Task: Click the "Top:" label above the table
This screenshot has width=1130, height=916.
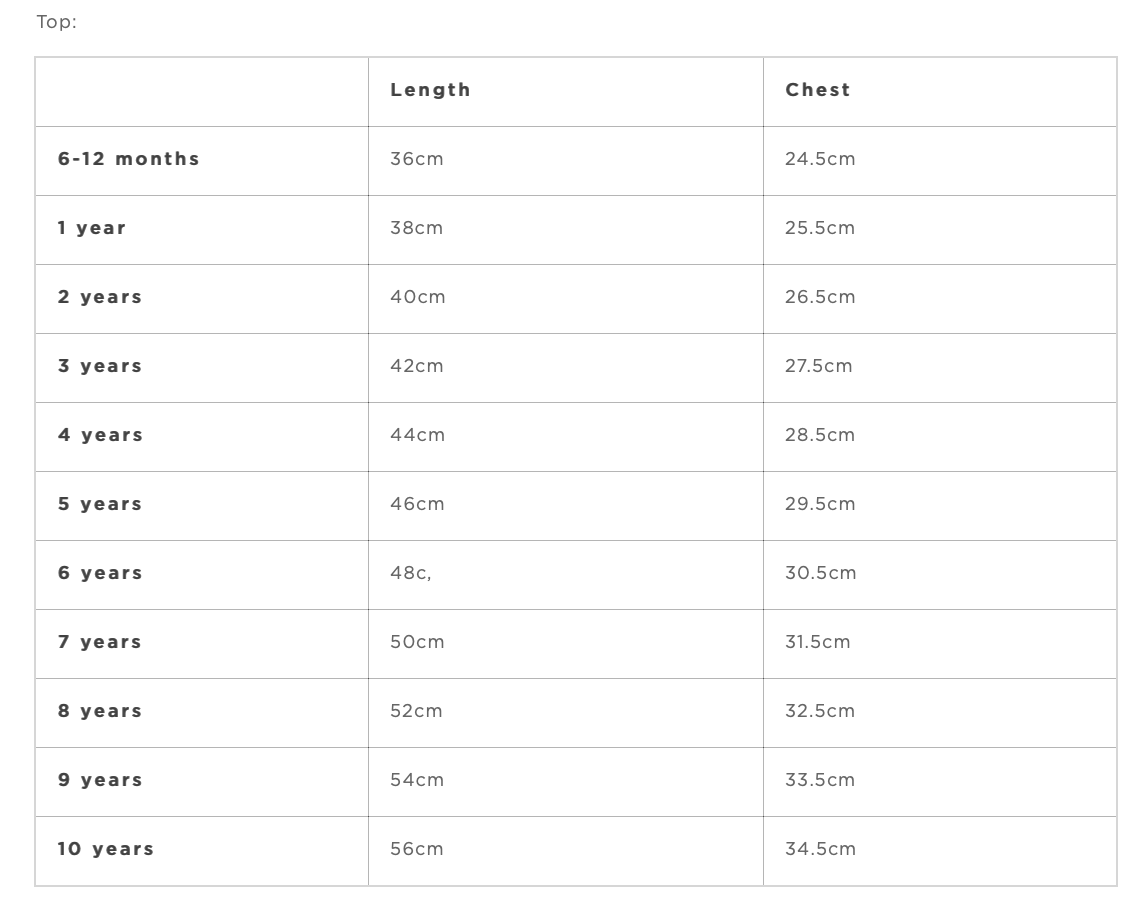Action: coord(57,22)
